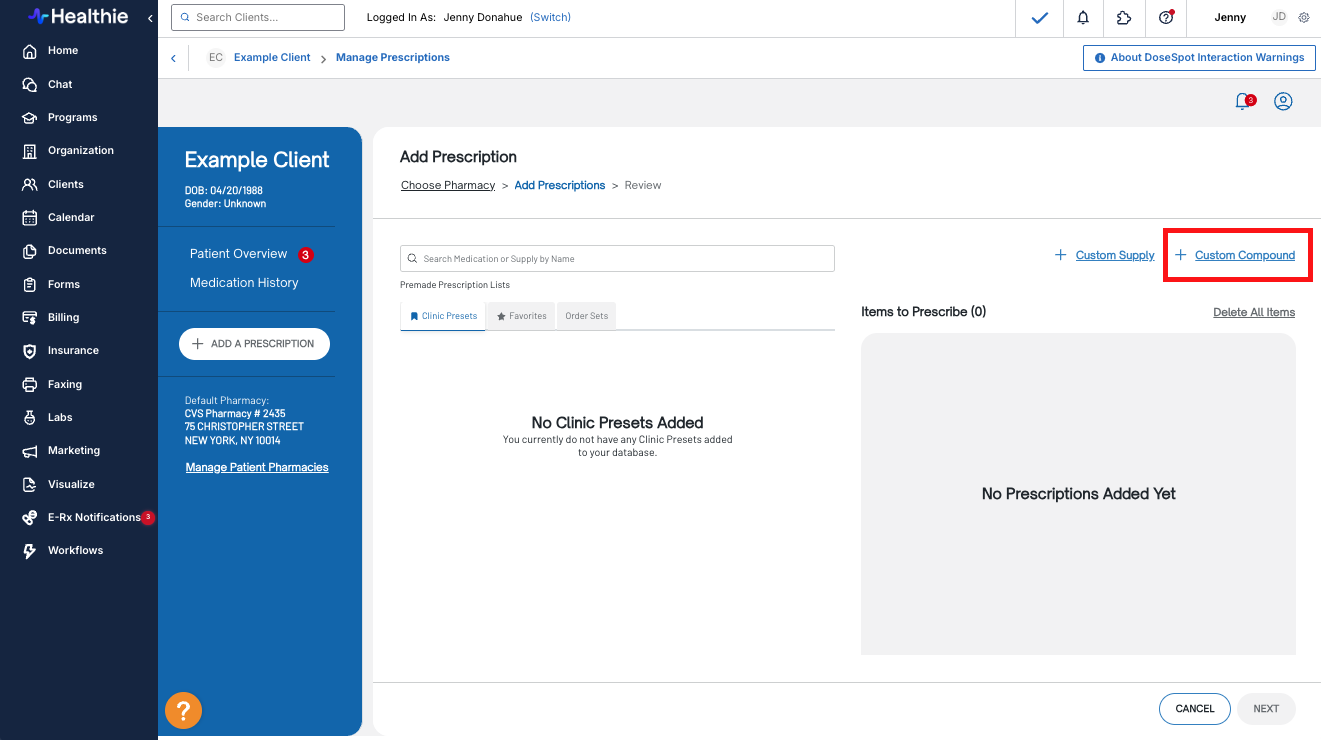1321x740 pixels.
Task: Open Programs in the sidebar
Action: [x=72, y=118]
